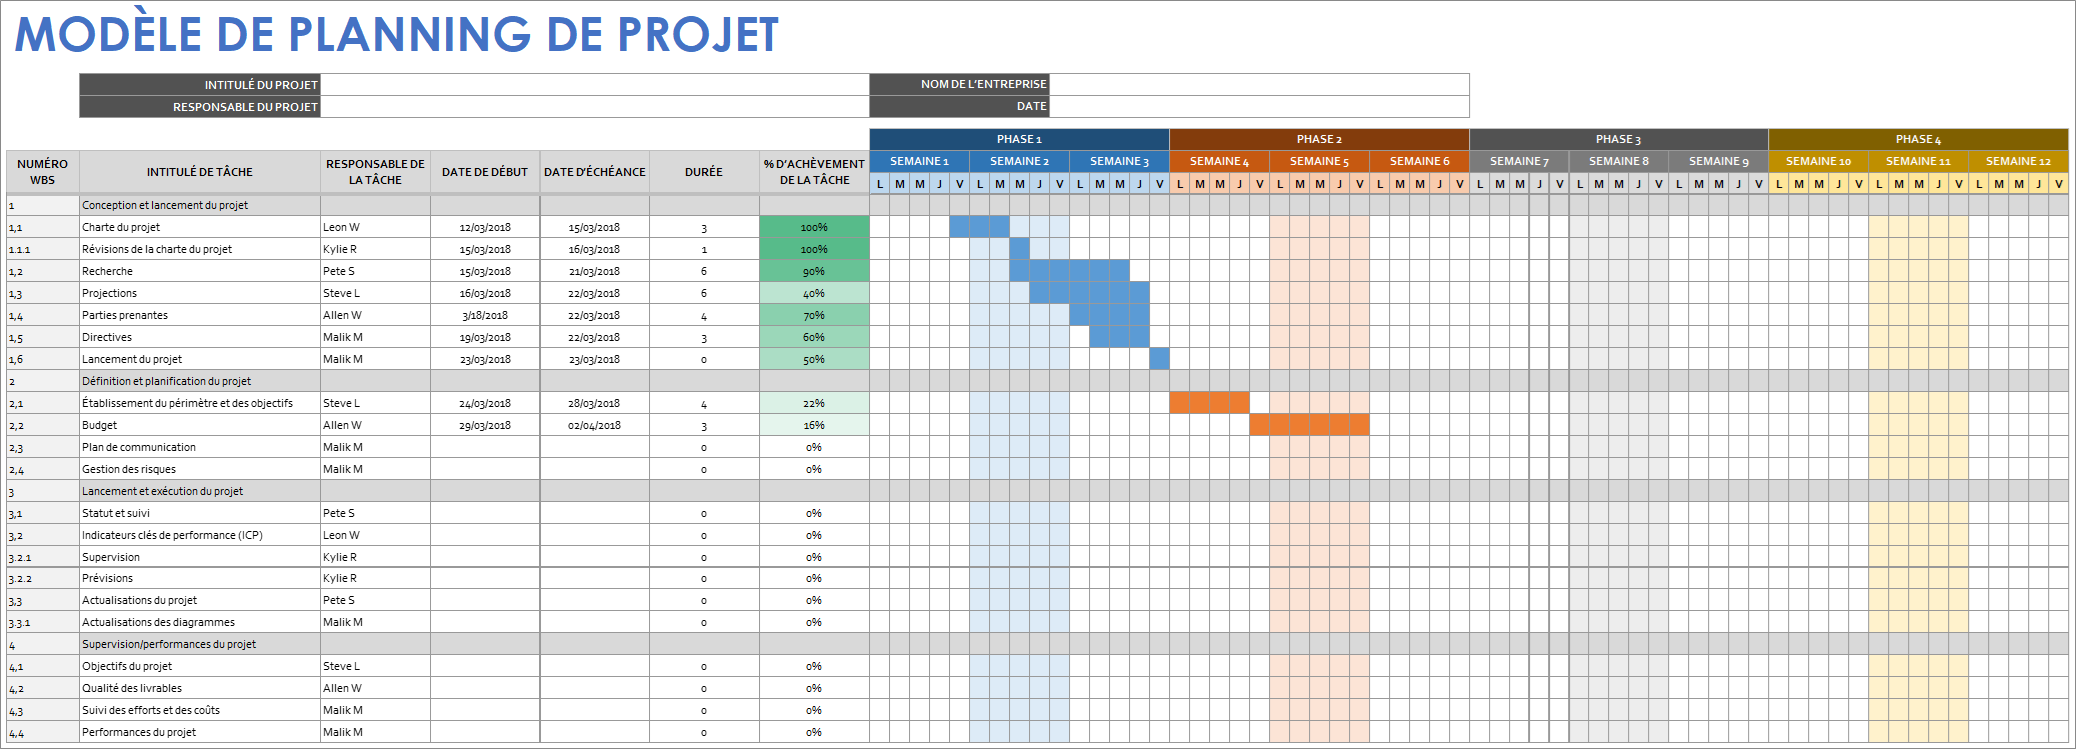The height and width of the screenshot is (749, 2076).
Task: Click Leon W in Charte du projet row
Action: (x=375, y=227)
